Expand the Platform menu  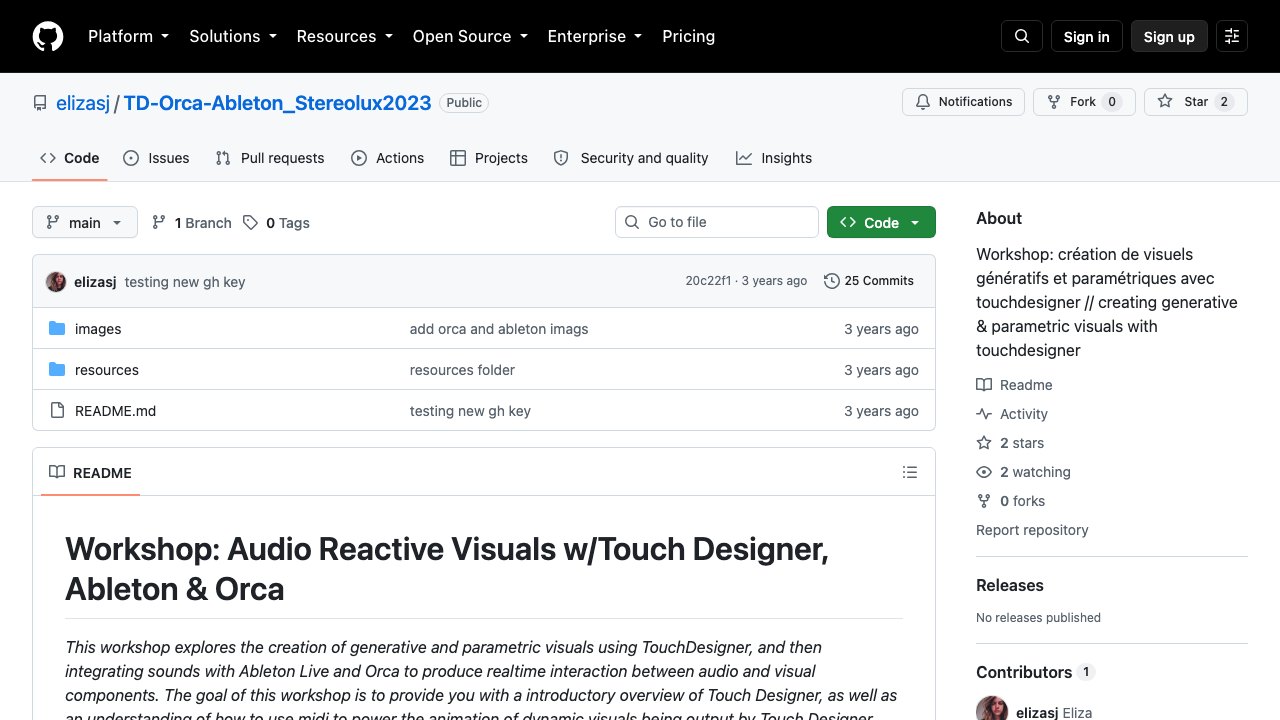128,36
